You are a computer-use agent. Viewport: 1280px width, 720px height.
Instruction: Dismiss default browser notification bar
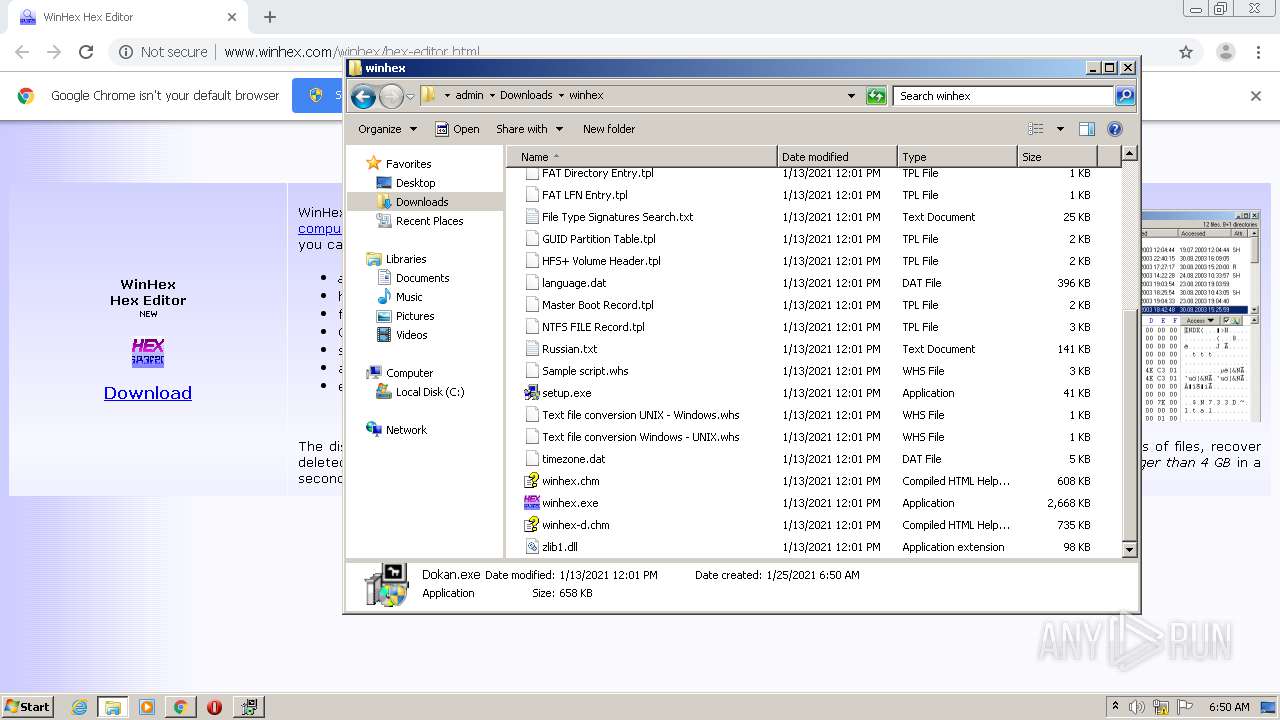pos(1256,96)
